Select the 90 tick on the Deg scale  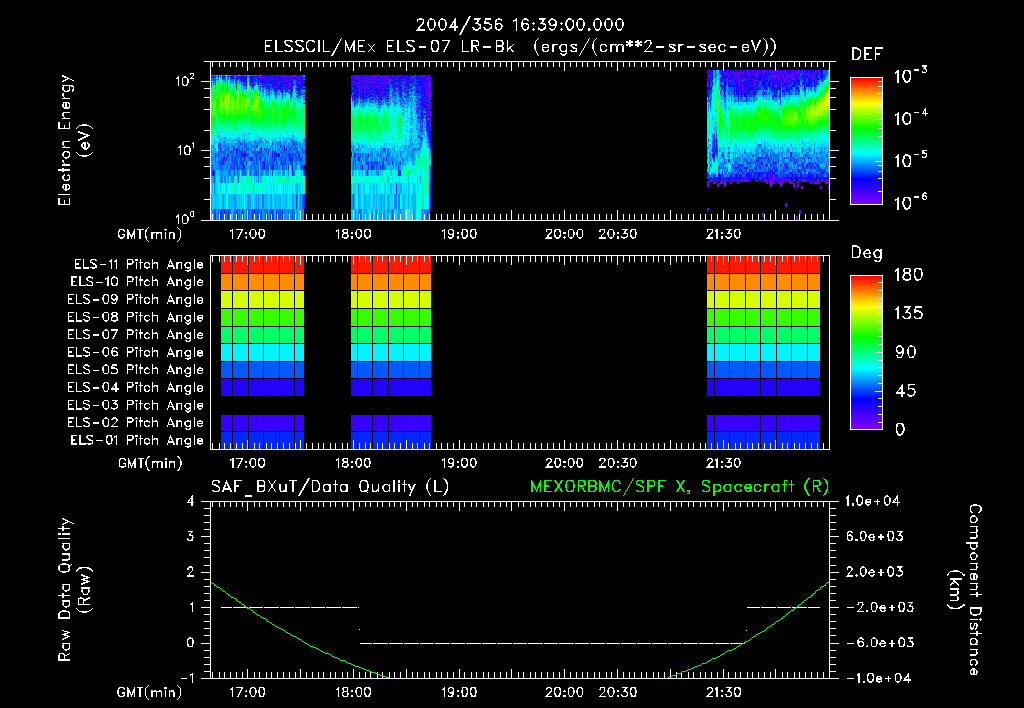tap(906, 353)
